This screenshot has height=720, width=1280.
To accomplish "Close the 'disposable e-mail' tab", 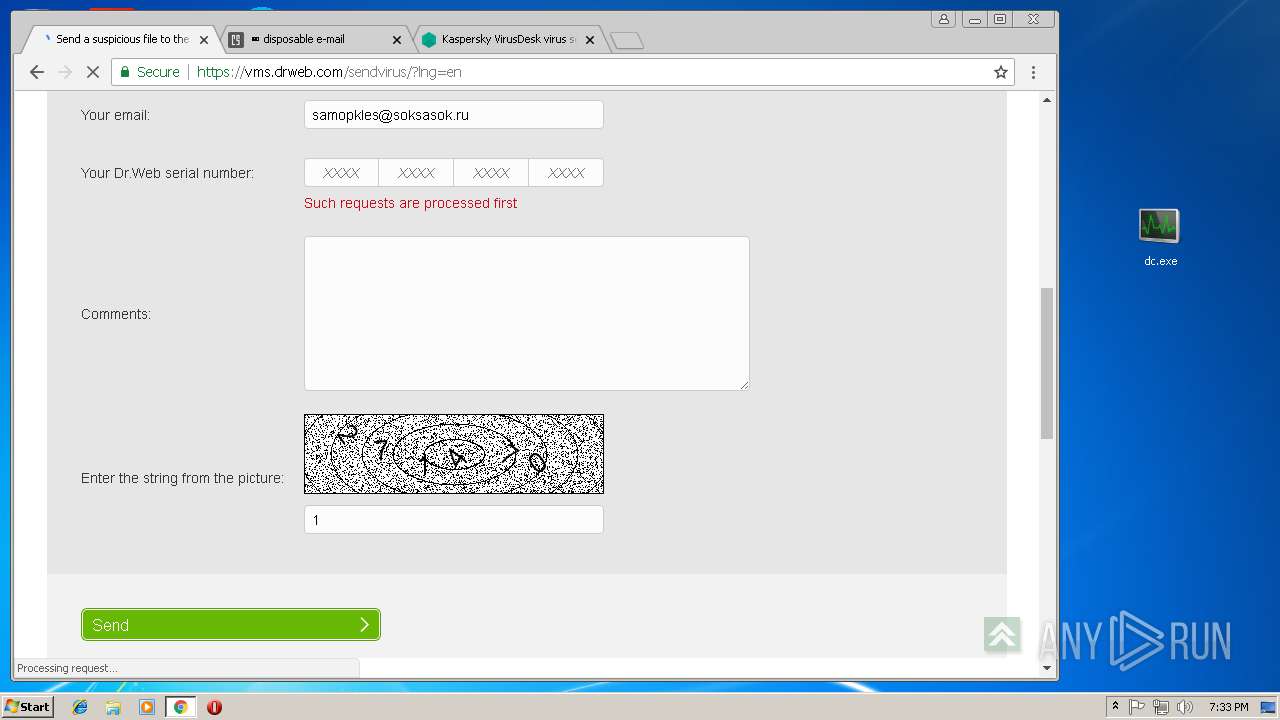I will [396, 40].
